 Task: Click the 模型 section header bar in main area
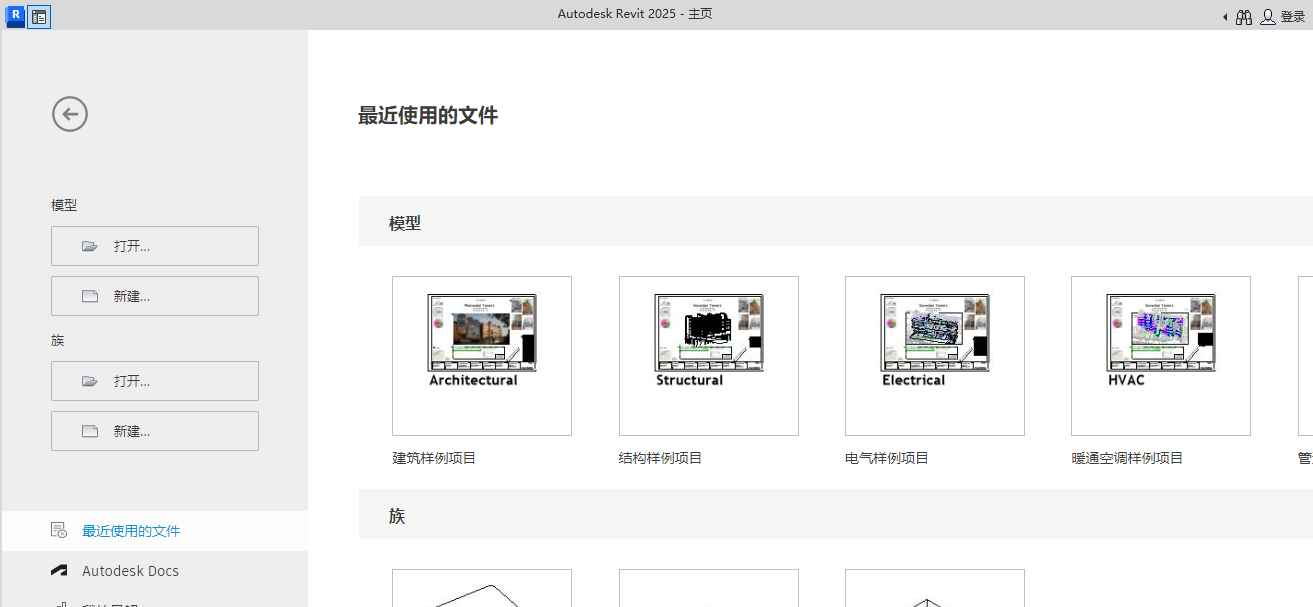[x=836, y=221]
